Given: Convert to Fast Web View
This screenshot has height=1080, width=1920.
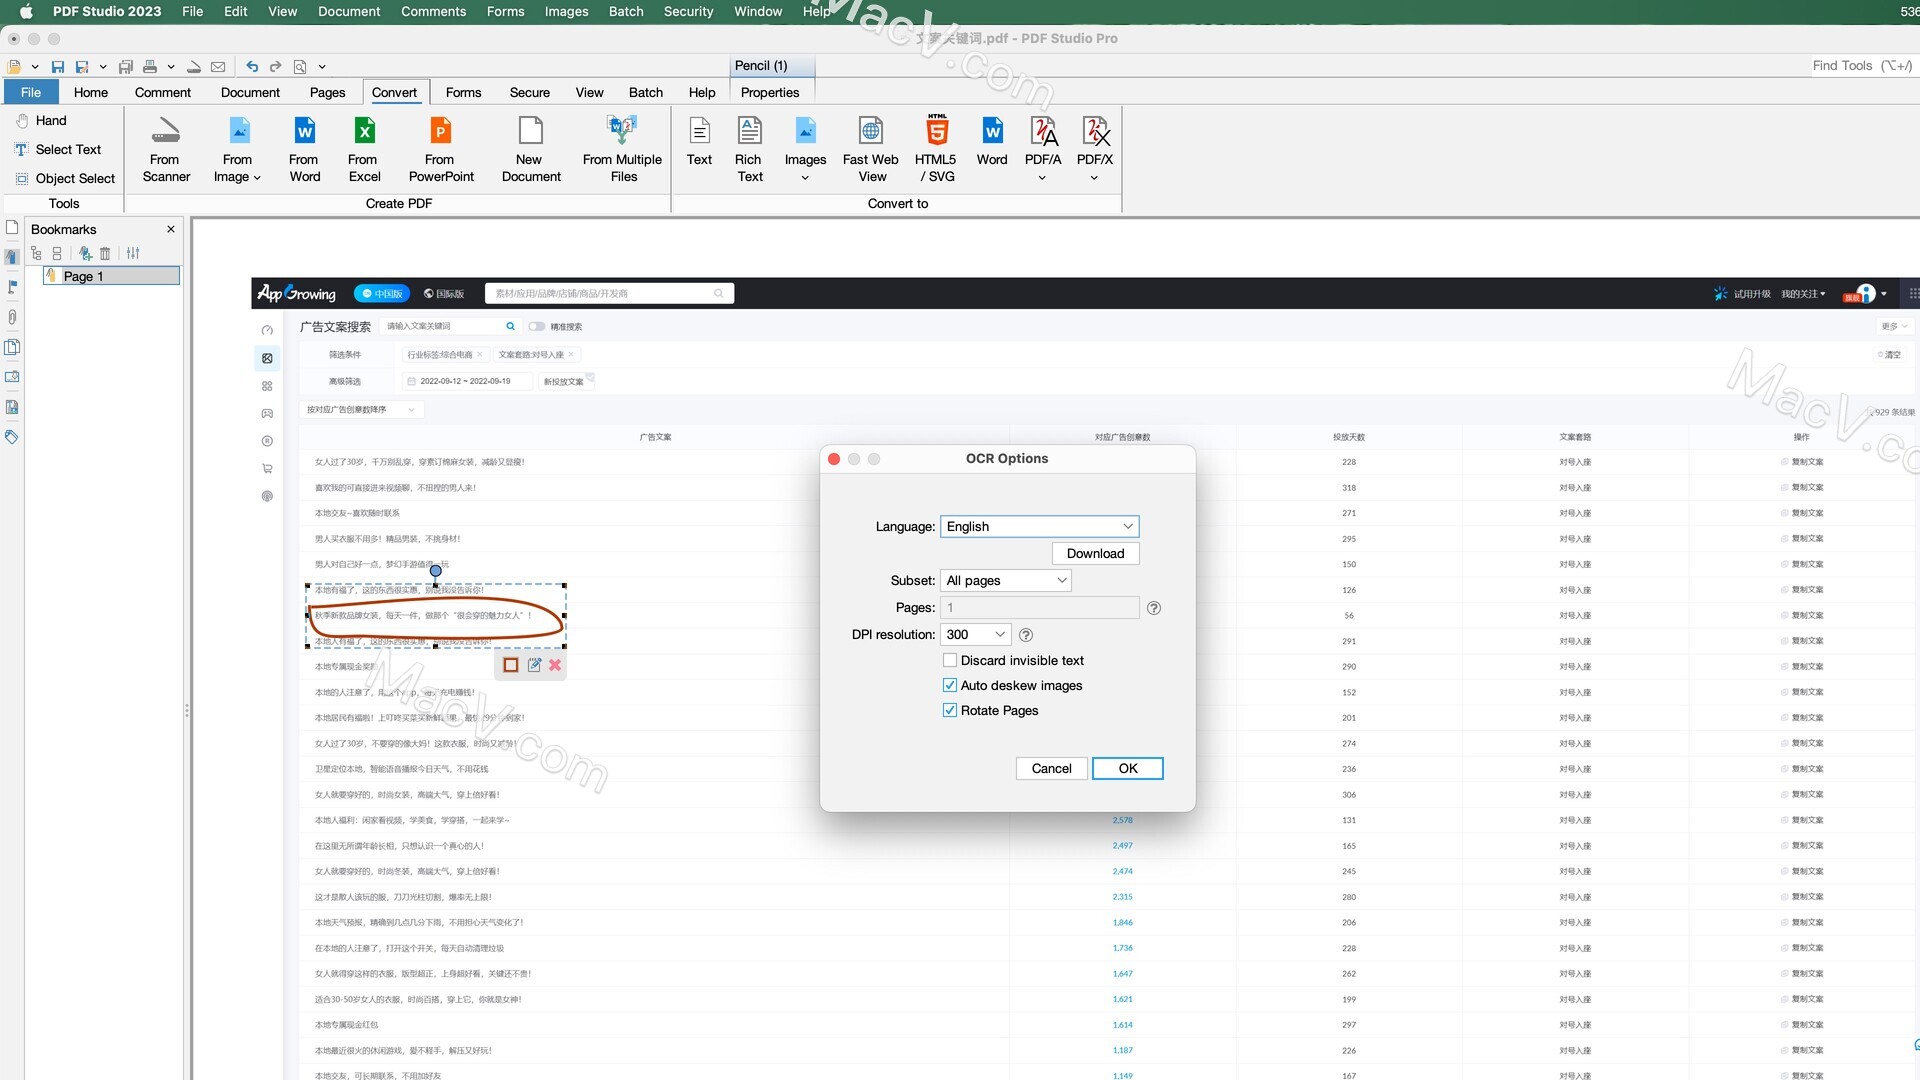Looking at the screenshot, I should click(871, 150).
